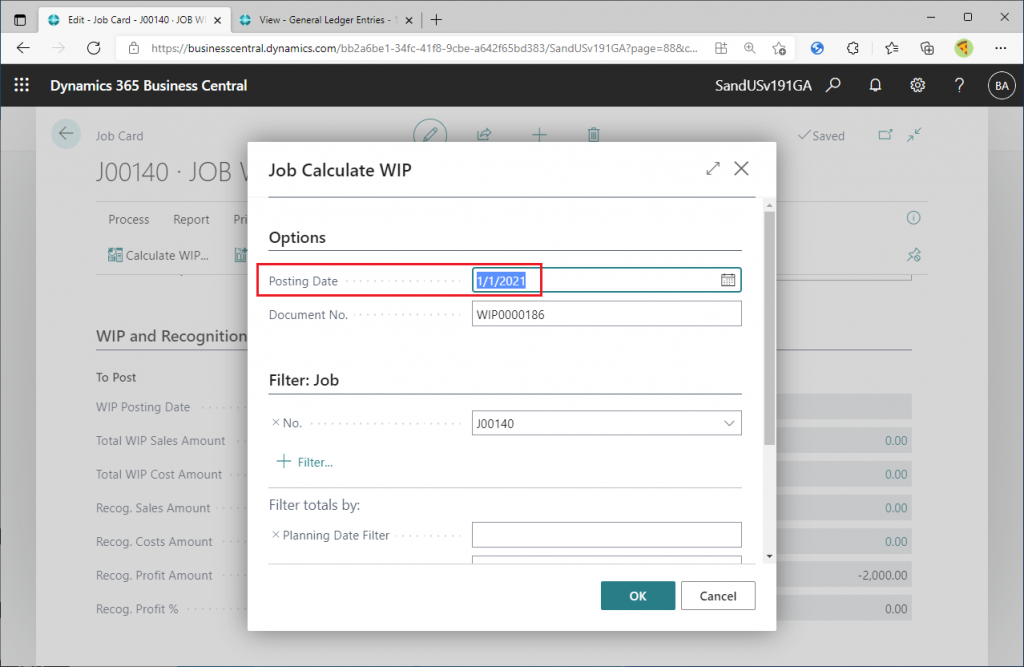Add a new Filter to Job

click(304, 462)
